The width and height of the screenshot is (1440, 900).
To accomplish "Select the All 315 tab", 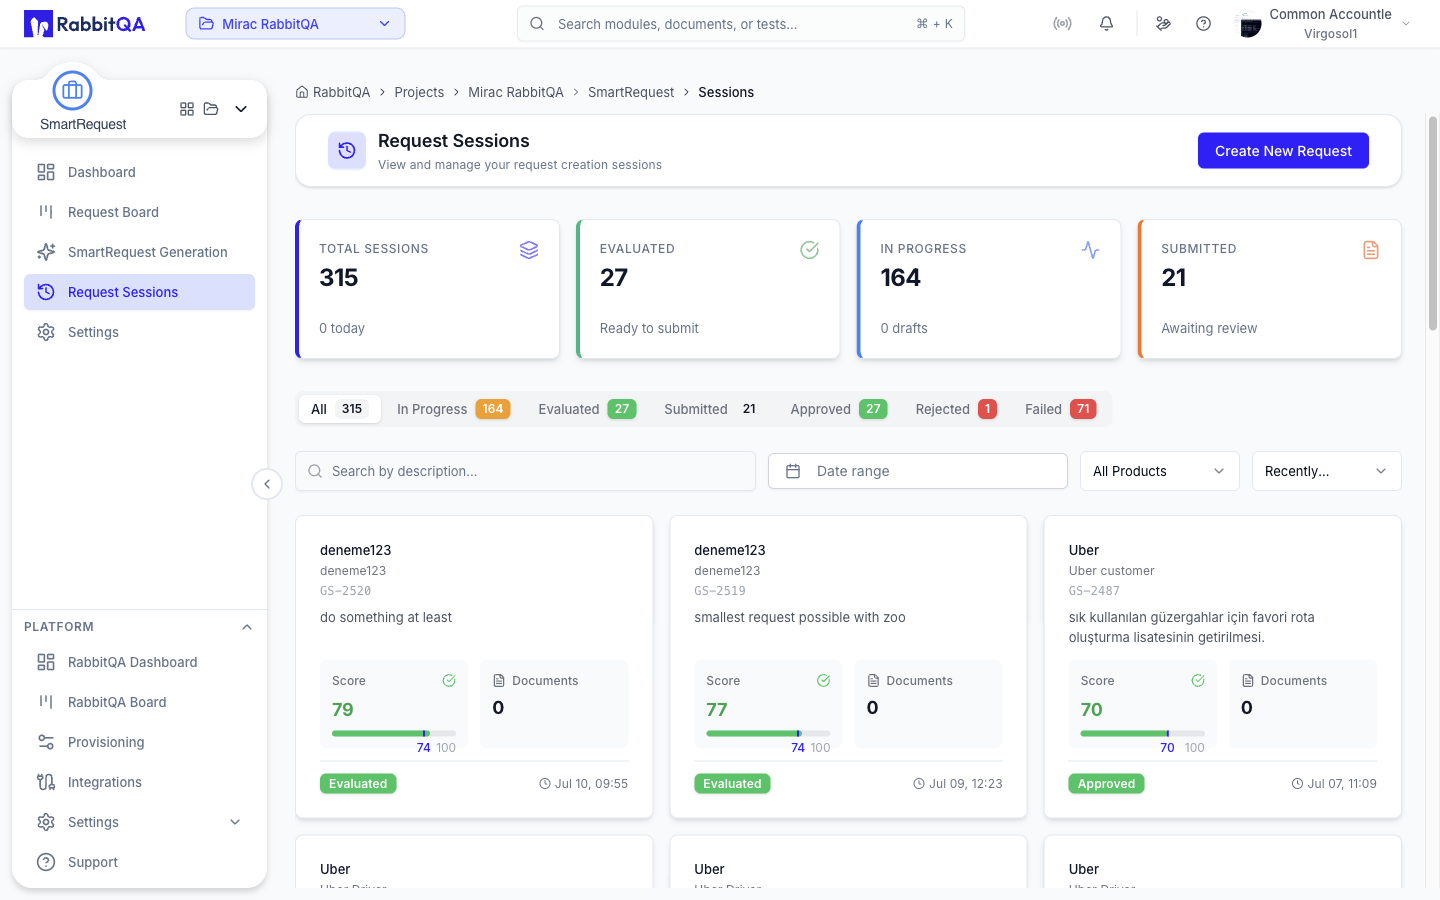I will [340, 409].
